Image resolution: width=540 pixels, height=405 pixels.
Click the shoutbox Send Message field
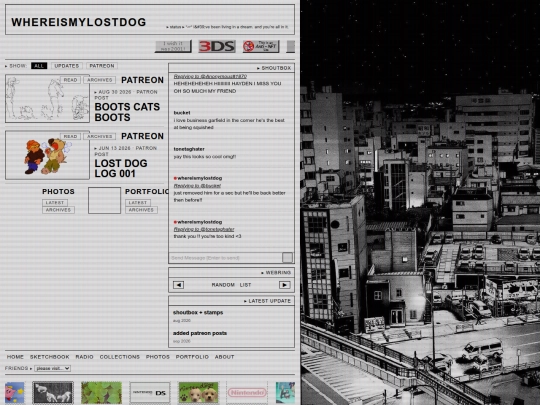click(226, 258)
